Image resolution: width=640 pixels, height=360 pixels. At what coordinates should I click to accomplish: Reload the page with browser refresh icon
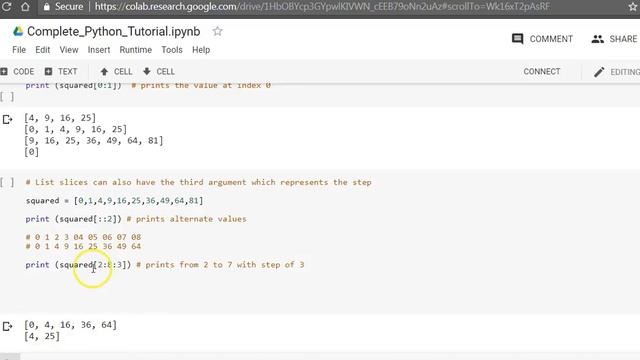tap(7, 7)
